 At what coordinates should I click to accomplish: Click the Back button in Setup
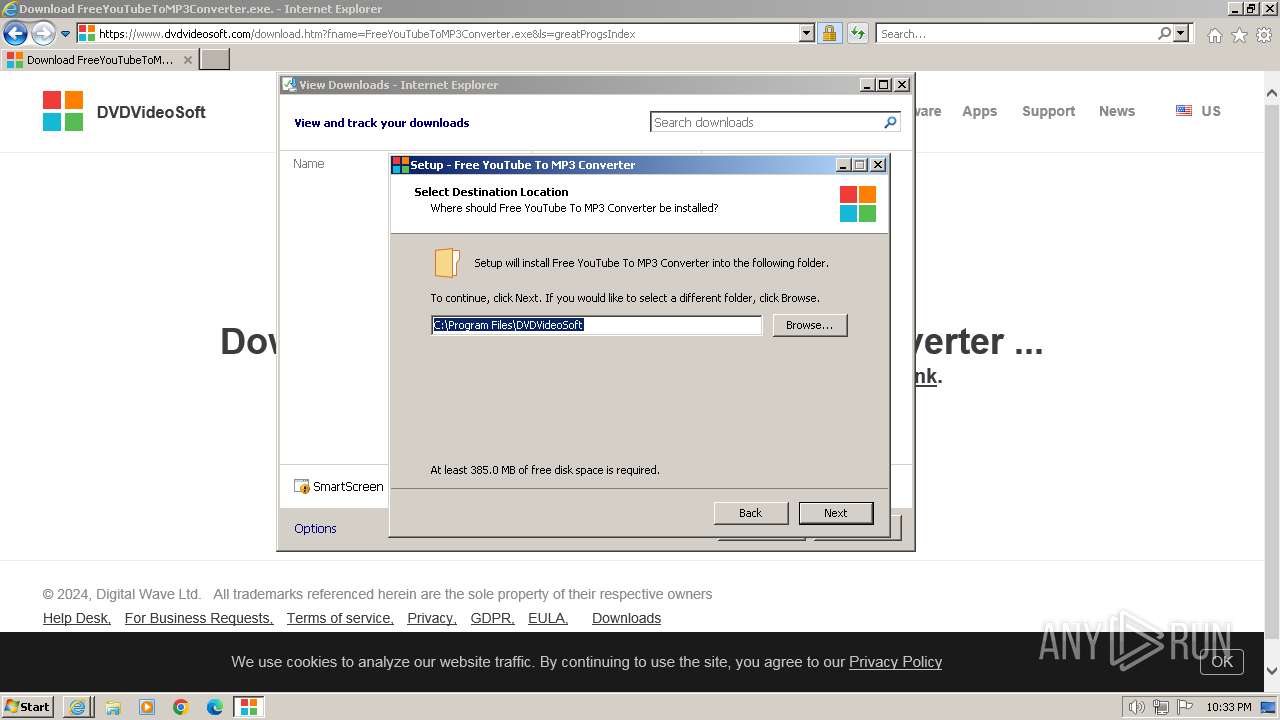(750, 513)
